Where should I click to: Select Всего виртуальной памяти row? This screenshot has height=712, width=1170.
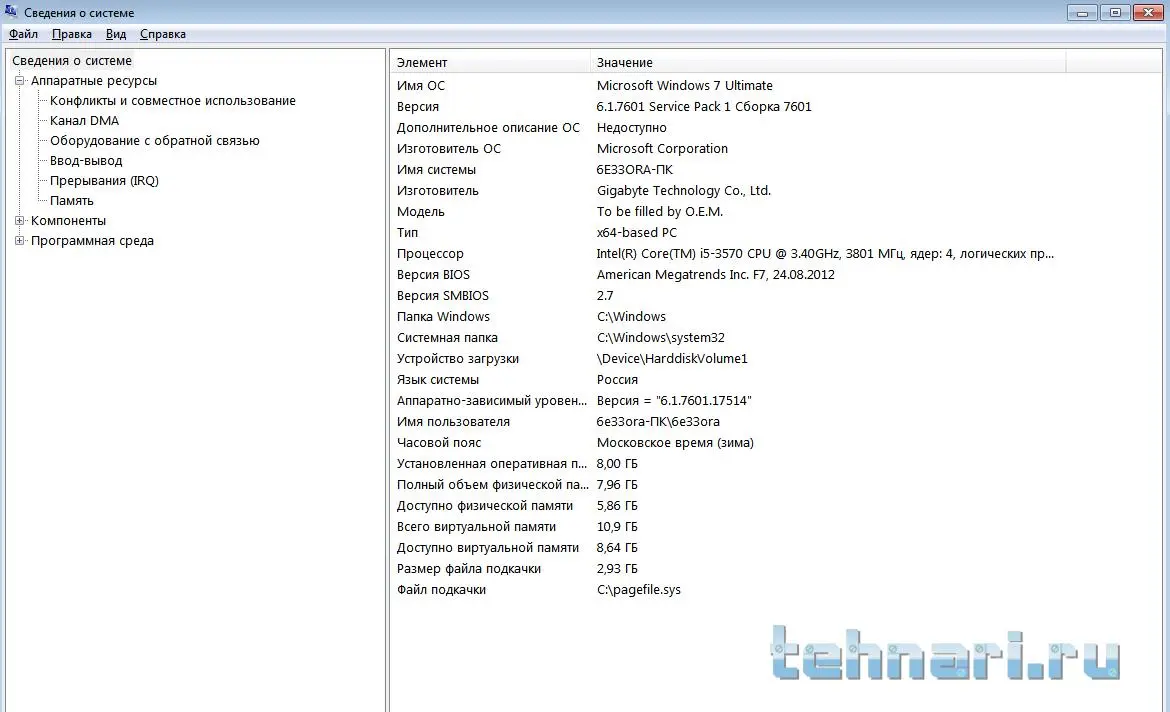coord(476,526)
